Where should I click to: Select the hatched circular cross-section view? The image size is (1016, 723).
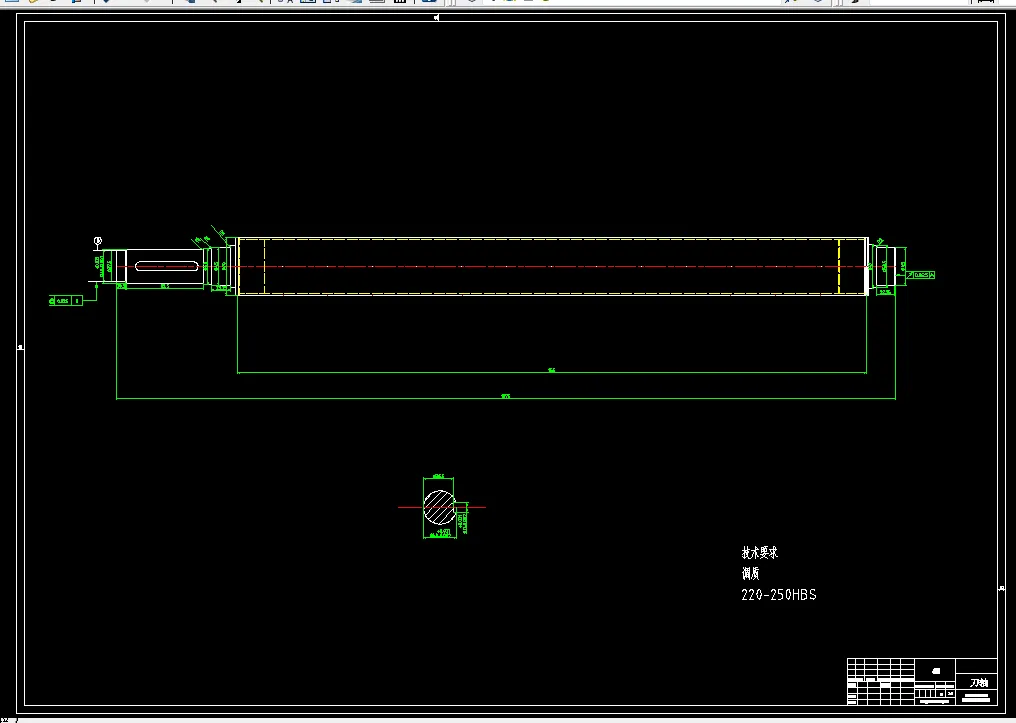(439, 507)
